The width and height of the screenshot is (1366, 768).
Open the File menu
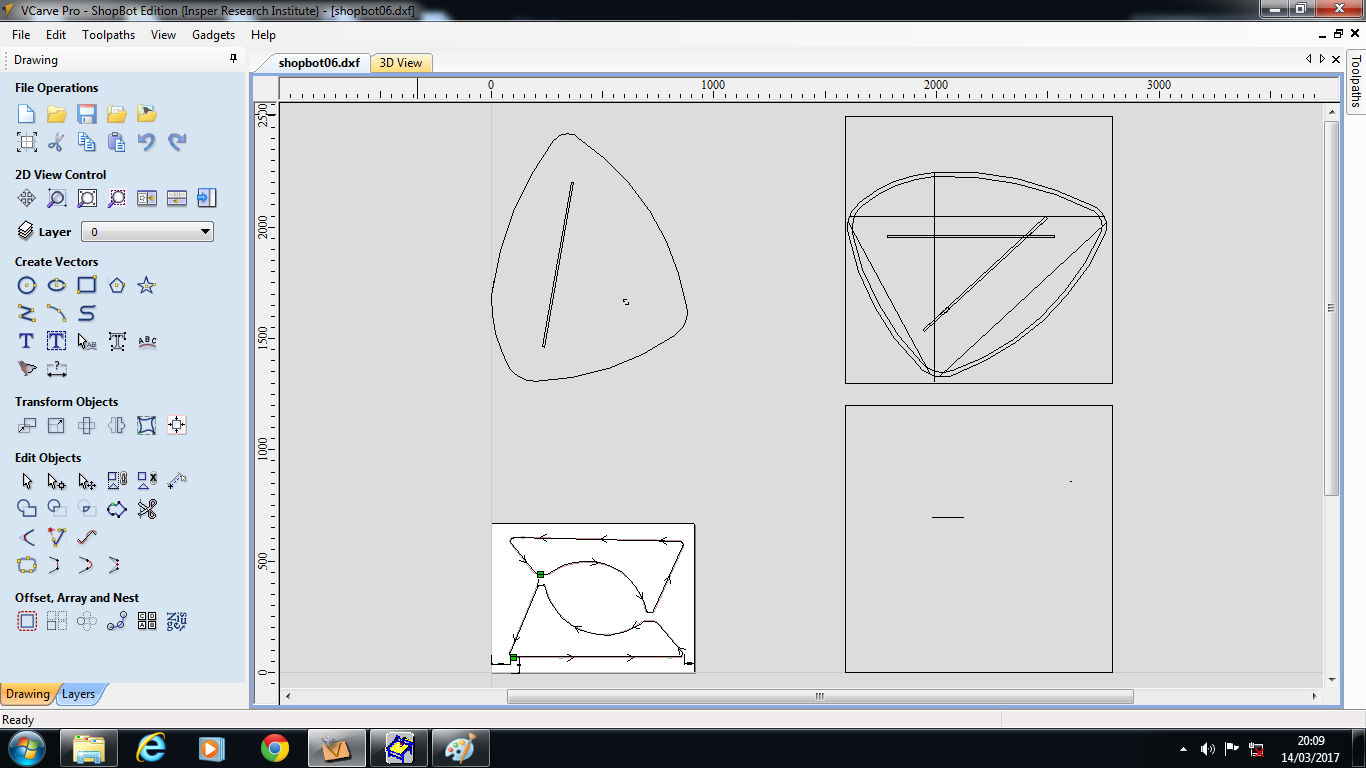pyautogui.click(x=21, y=35)
